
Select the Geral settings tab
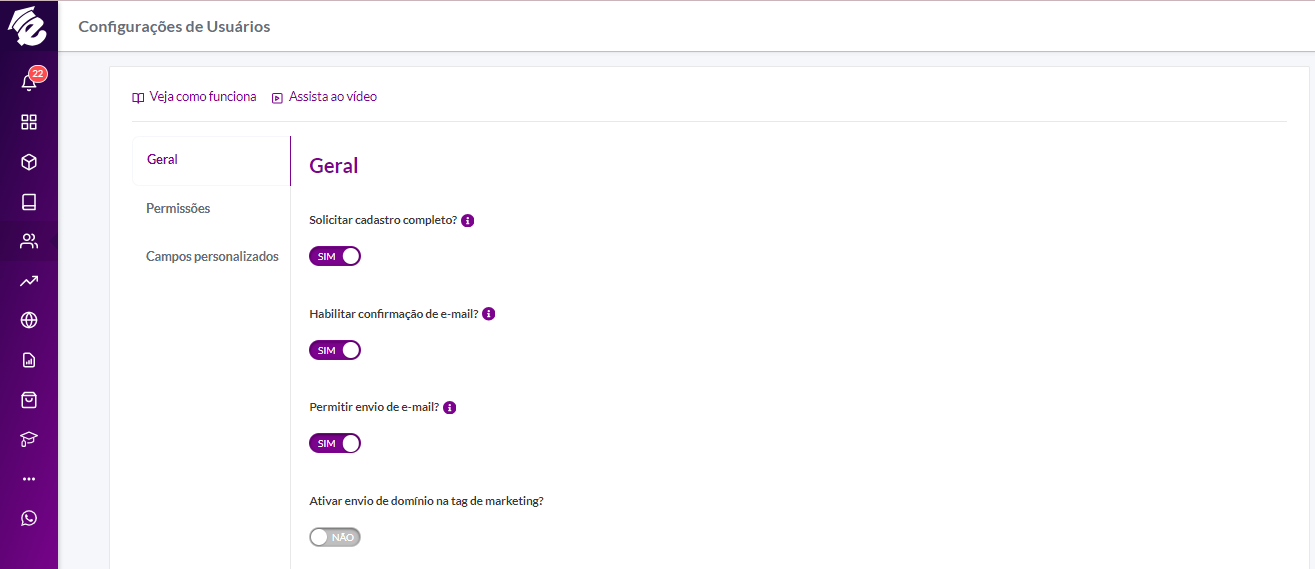coord(211,160)
